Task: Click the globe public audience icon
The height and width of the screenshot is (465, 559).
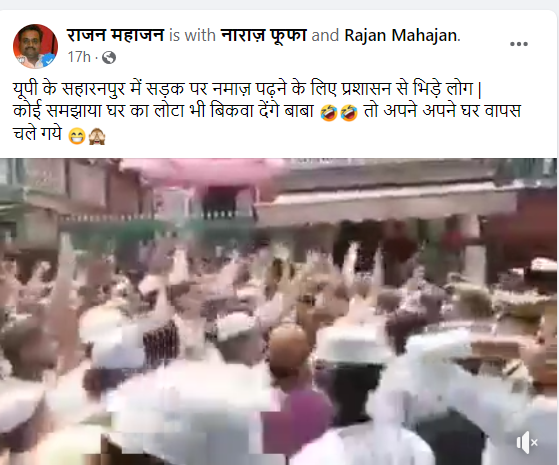Action: pos(109,57)
